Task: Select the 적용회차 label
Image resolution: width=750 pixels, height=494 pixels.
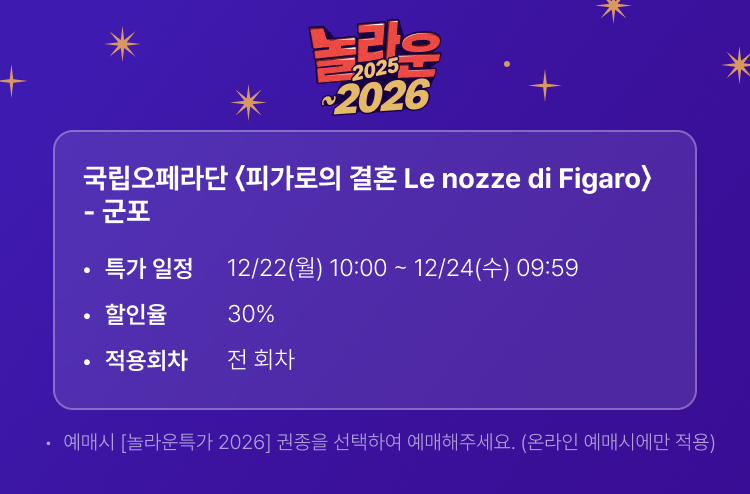Action: pos(146,360)
